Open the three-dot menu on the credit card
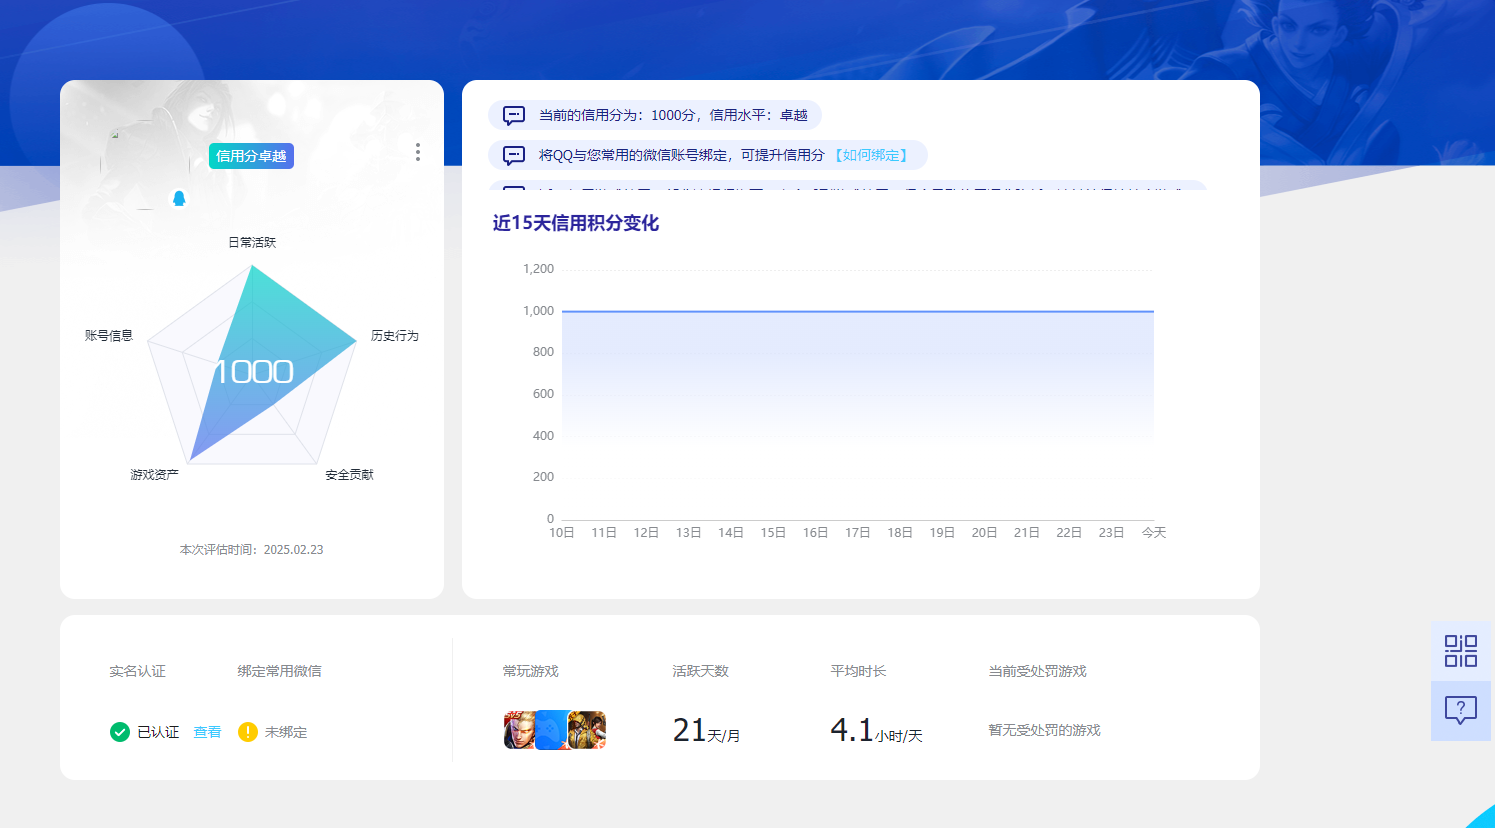Screen dimensions: 1495x828 pyautogui.click(x=418, y=152)
